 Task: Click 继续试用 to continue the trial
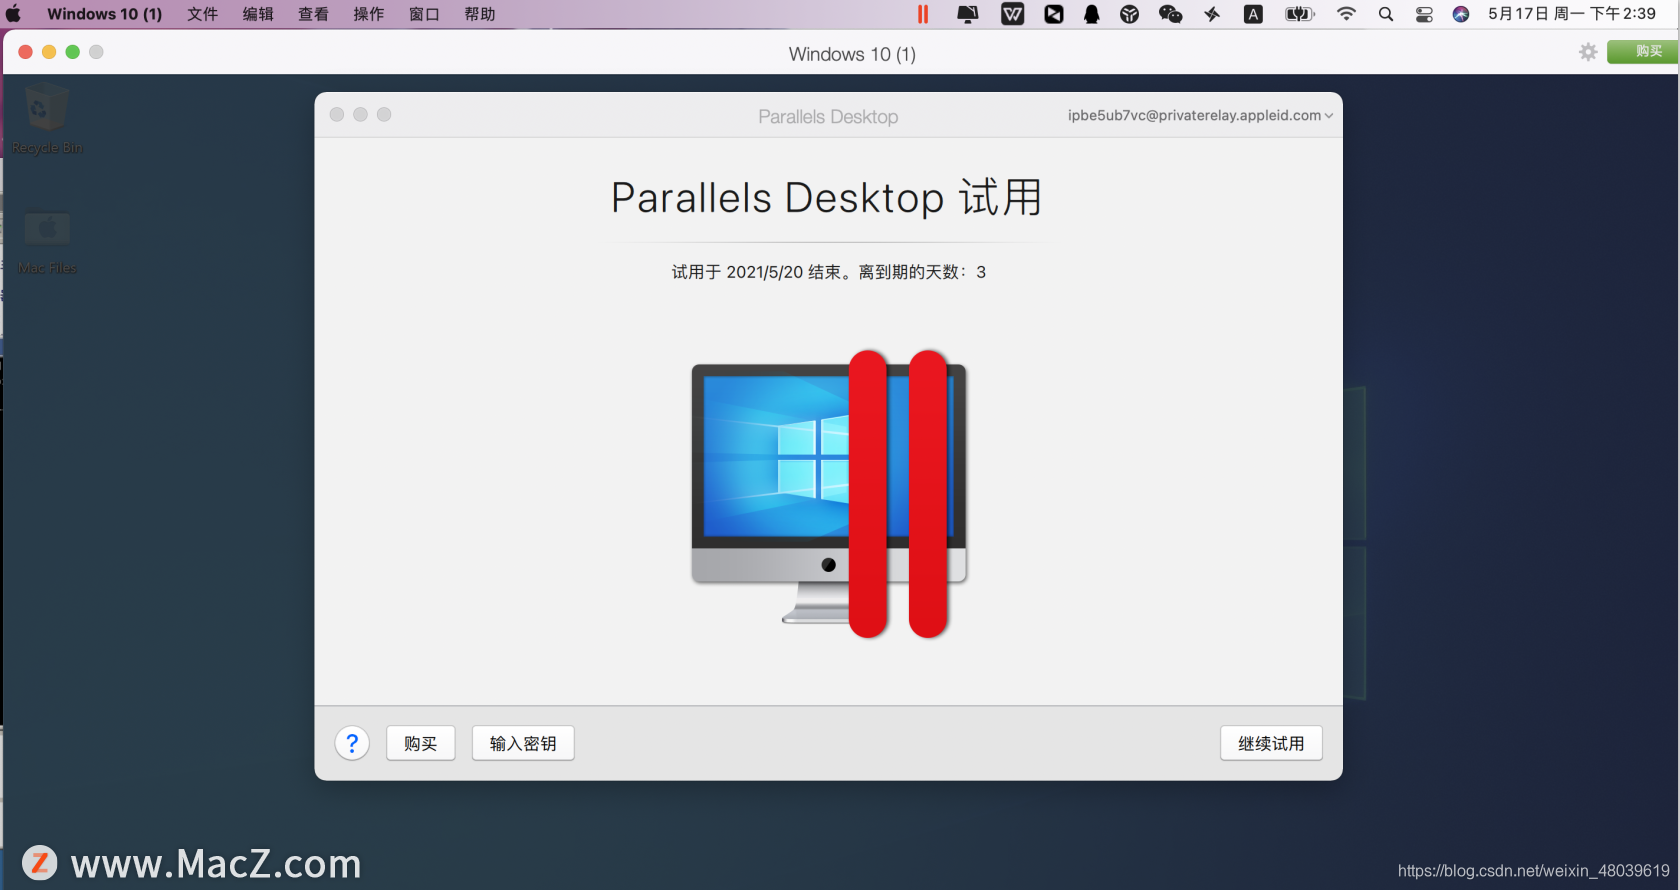click(1271, 743)
